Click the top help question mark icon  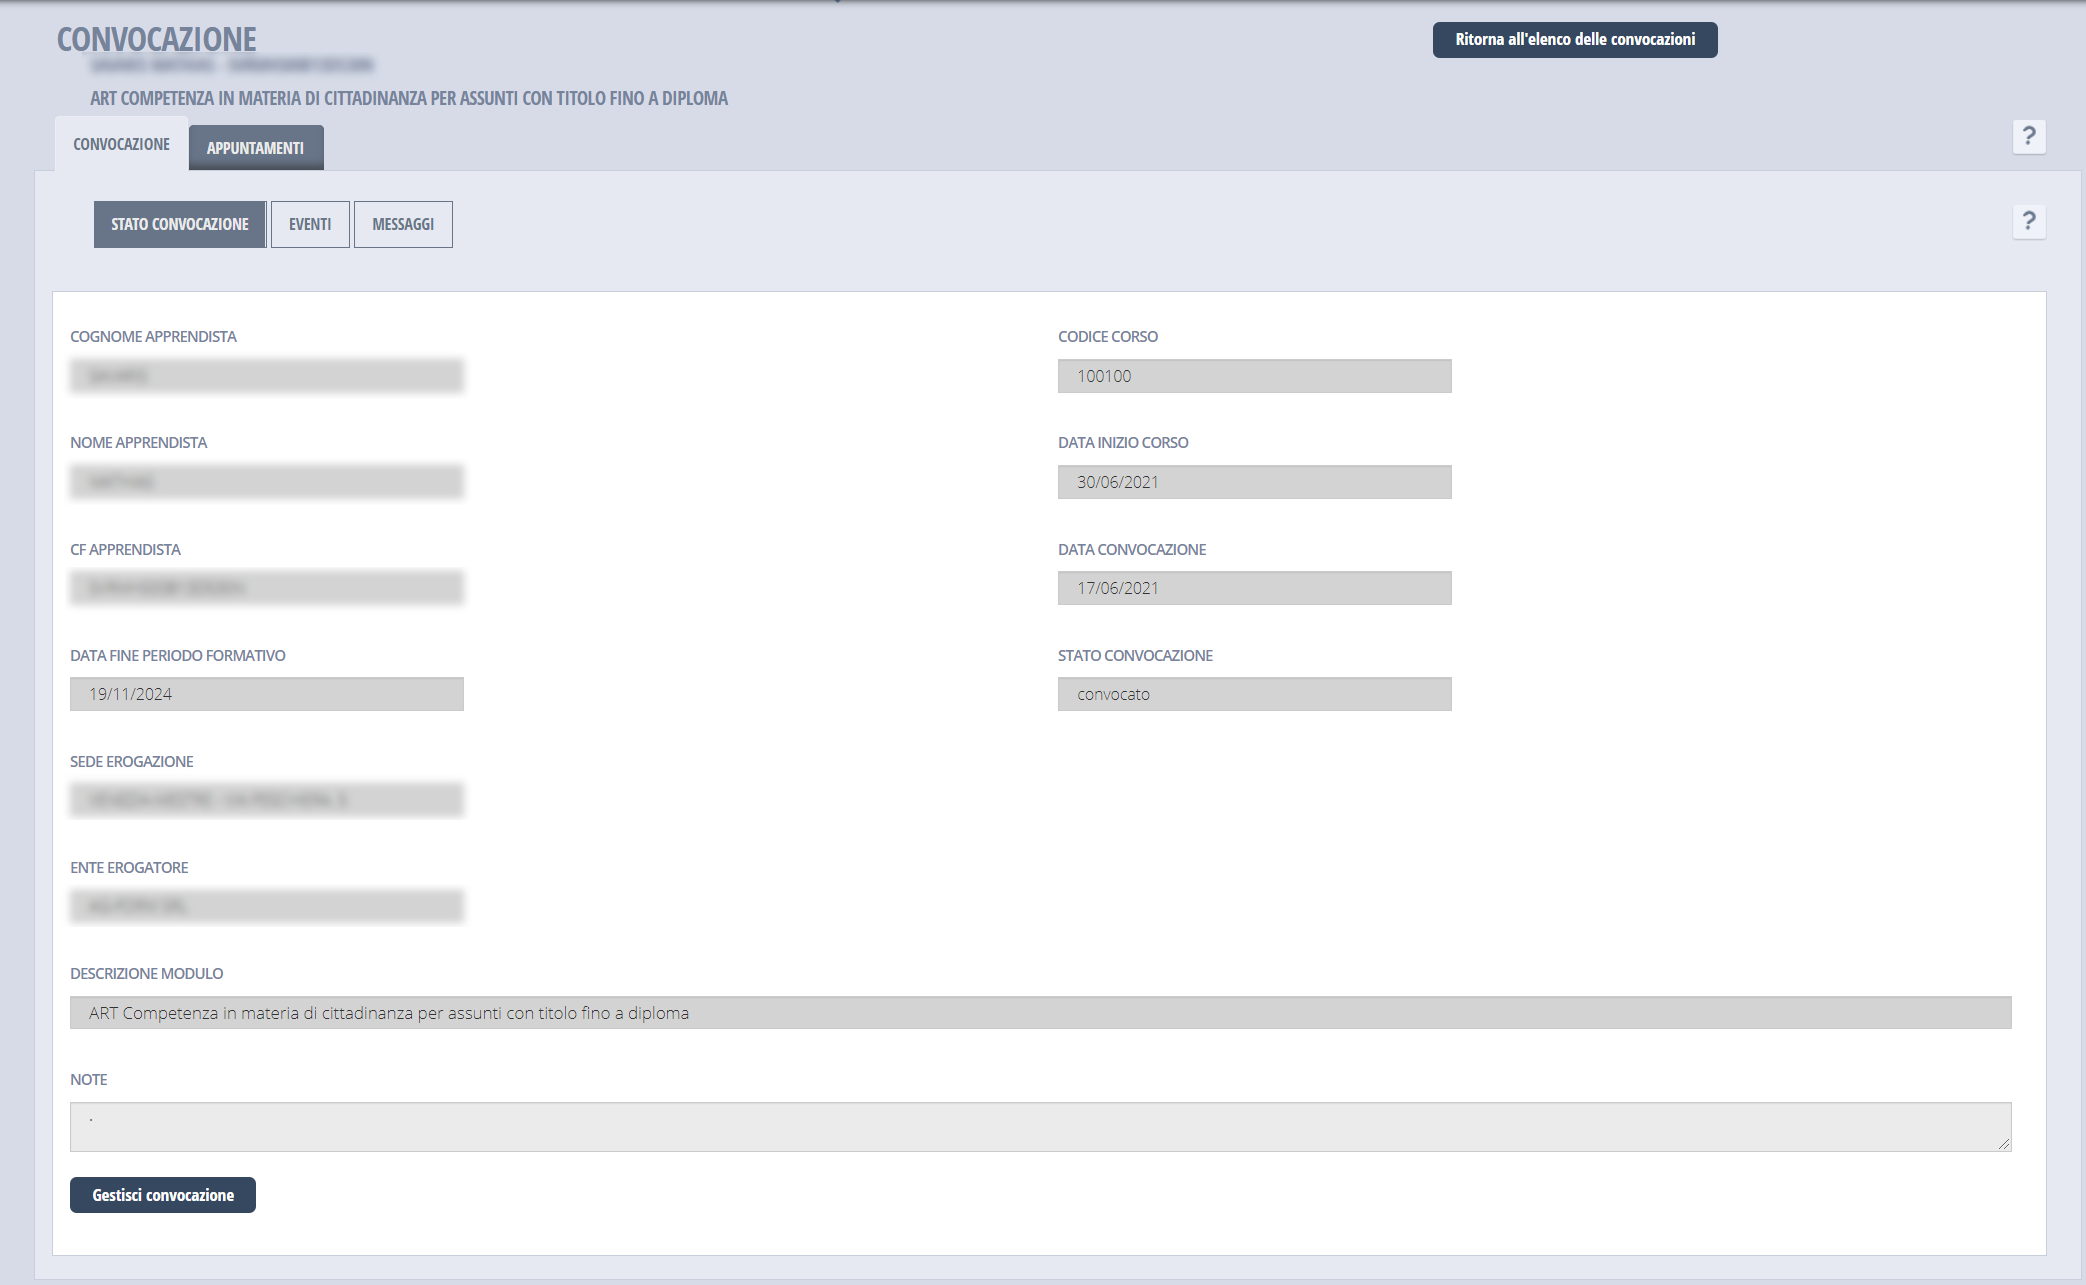pos(2028,136)
